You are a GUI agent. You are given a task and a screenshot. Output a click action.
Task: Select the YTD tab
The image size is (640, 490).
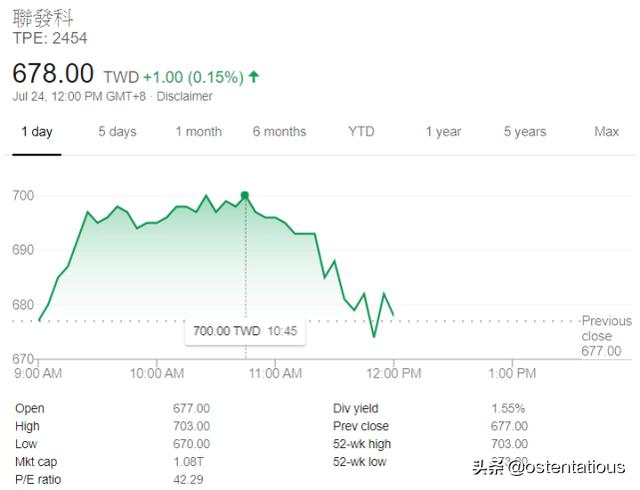[361, 131]
